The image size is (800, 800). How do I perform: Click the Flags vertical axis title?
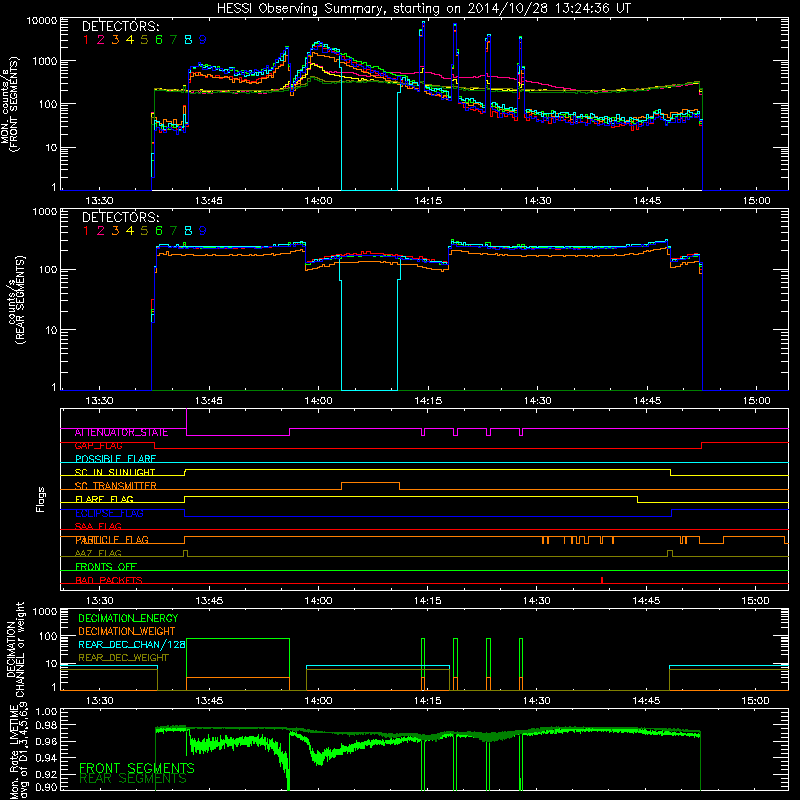[41, 499]
